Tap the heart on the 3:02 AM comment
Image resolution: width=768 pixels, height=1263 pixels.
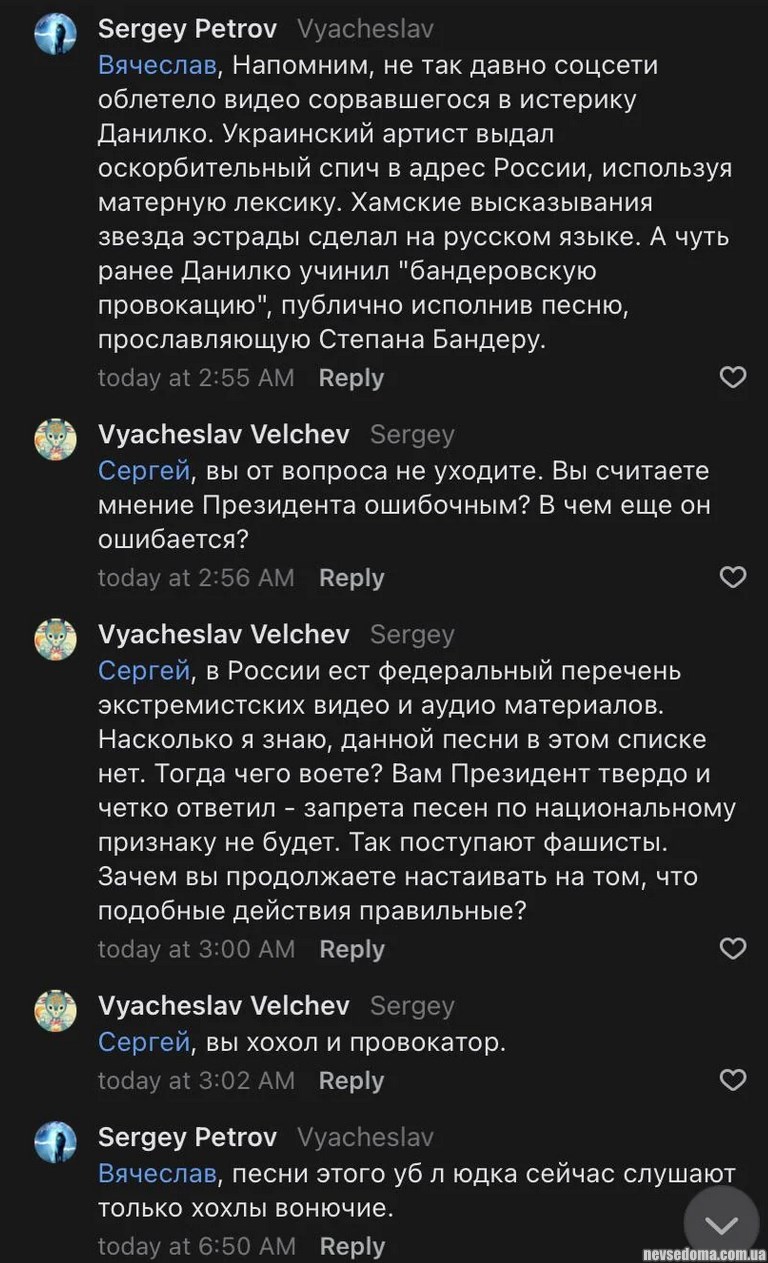(733, 1080)
